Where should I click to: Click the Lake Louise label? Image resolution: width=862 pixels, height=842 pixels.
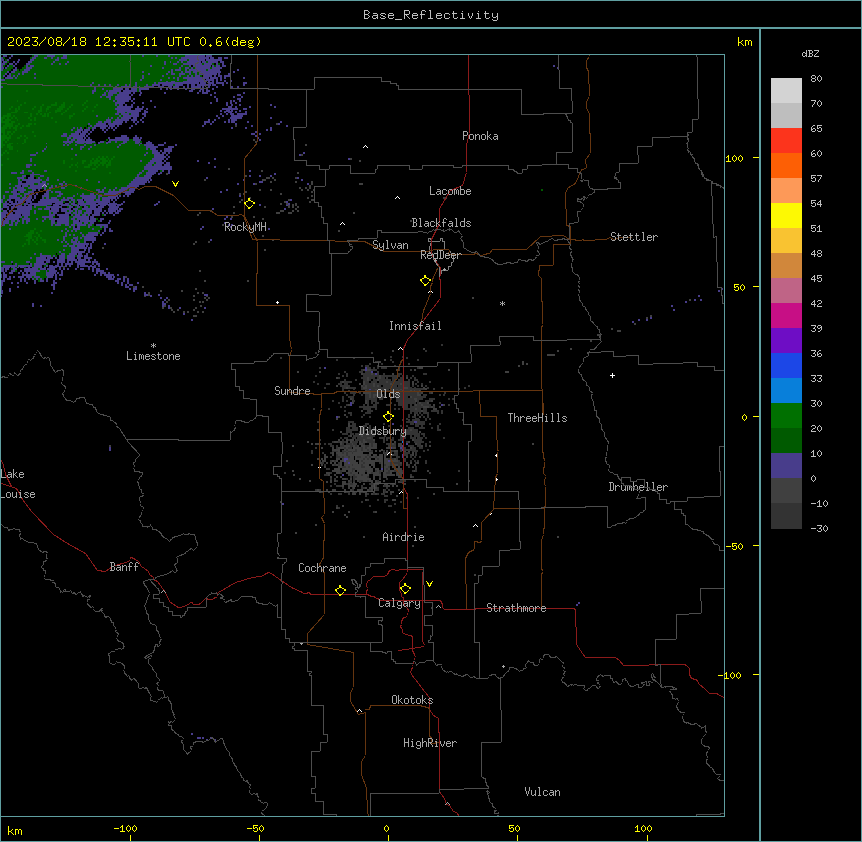(18, 484)
